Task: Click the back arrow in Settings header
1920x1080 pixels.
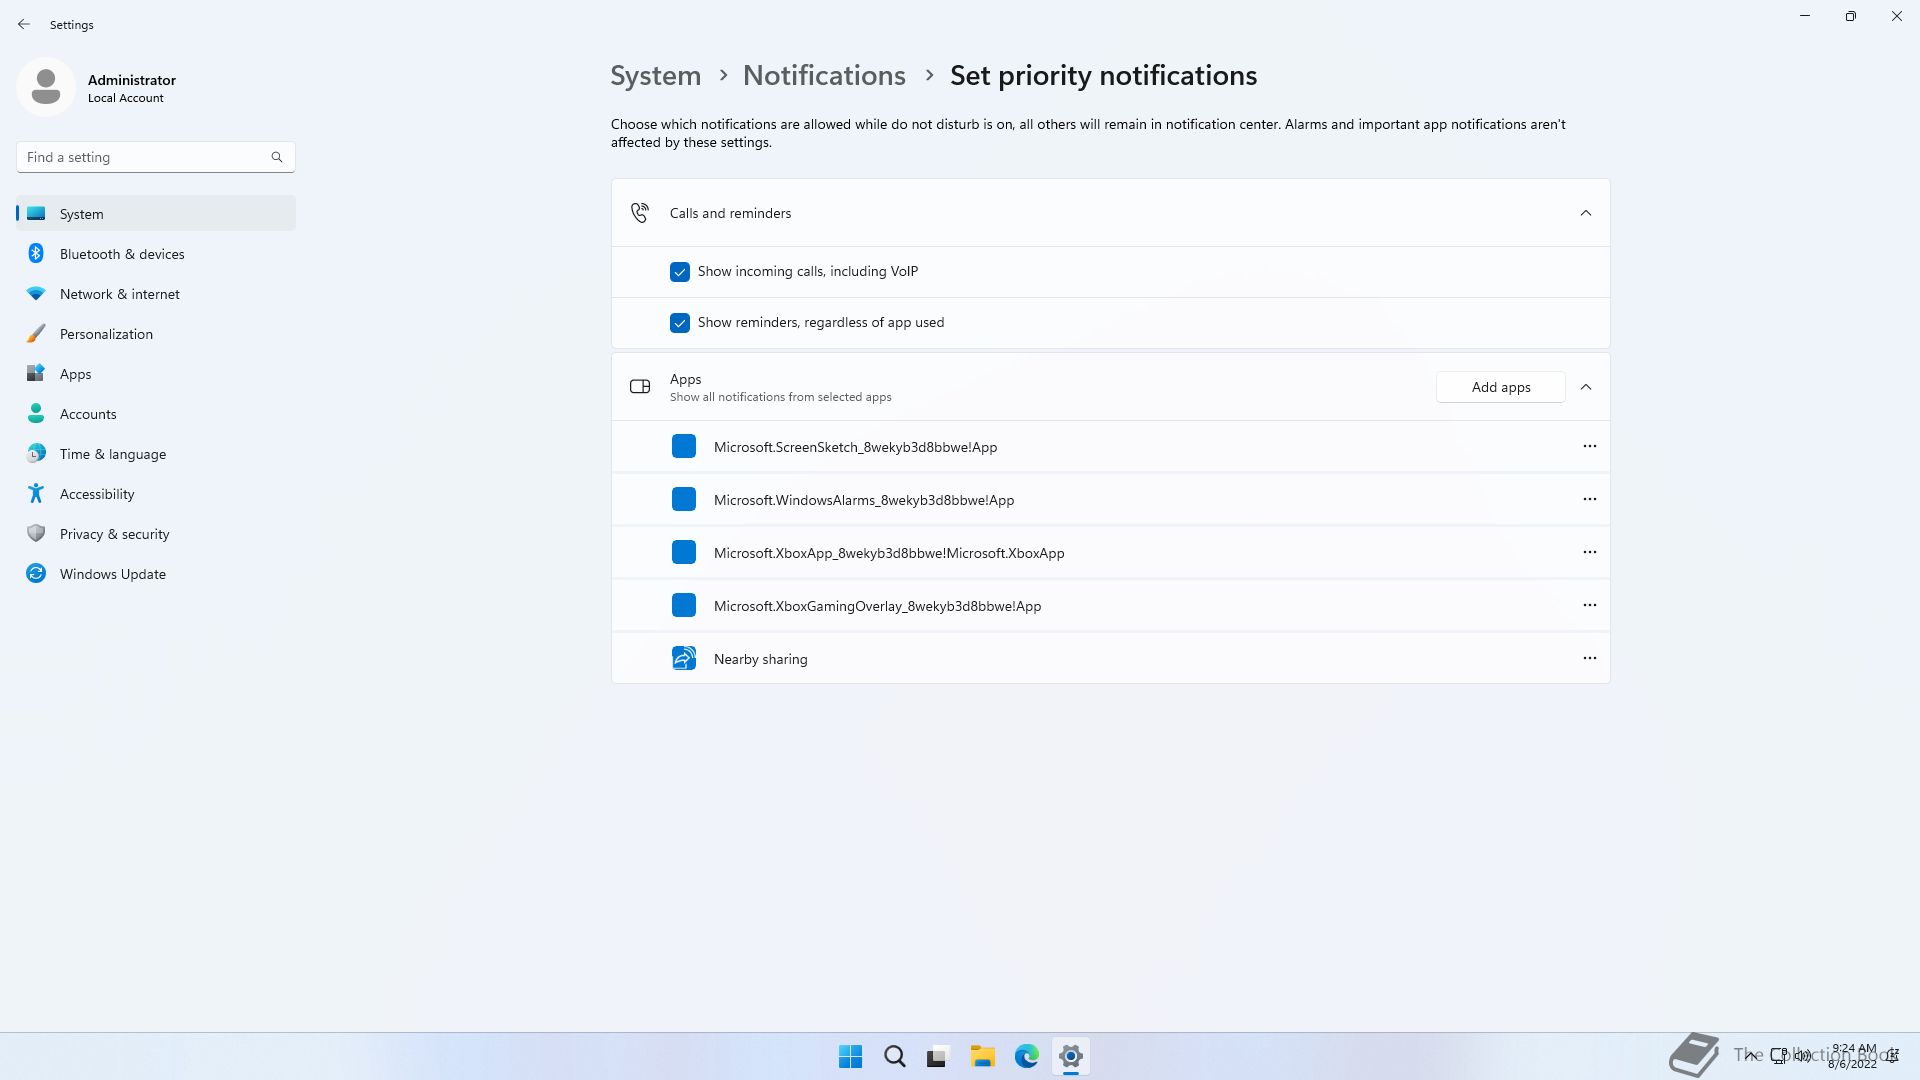Action: 24,24
